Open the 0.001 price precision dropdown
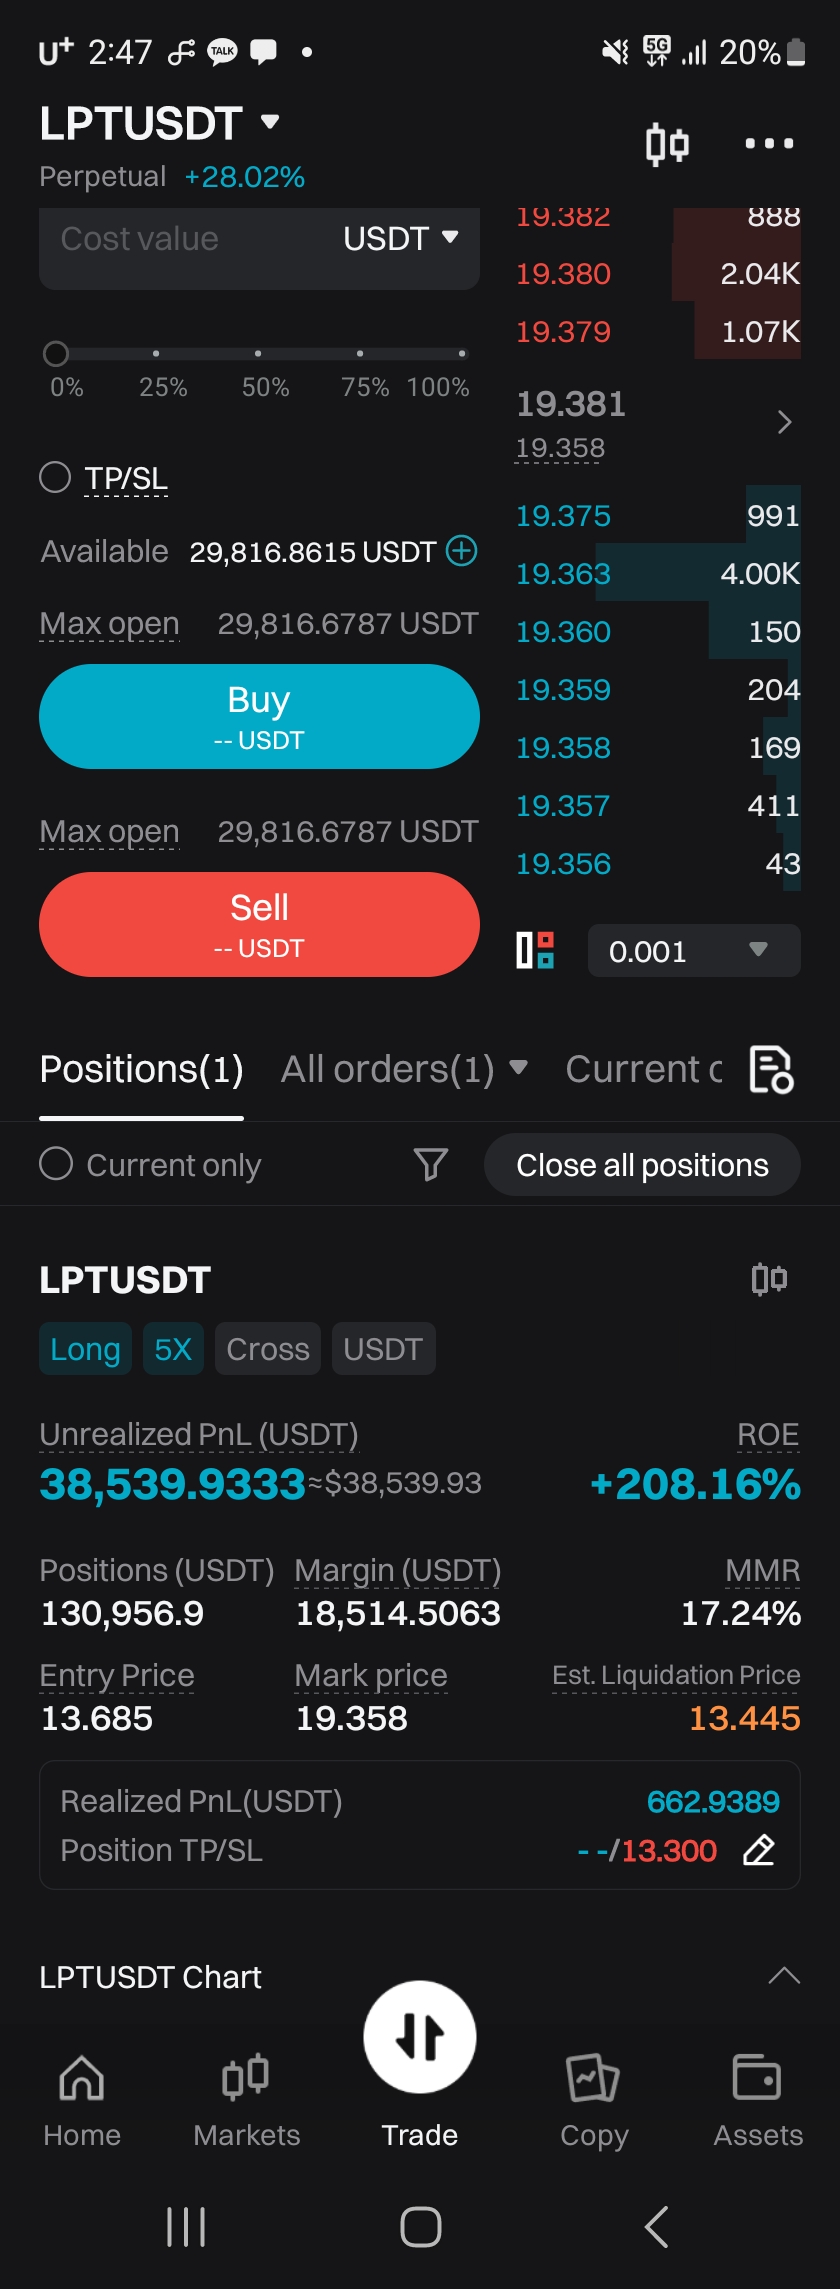This screenshot has width=840, height=2289. pos(694,950)
